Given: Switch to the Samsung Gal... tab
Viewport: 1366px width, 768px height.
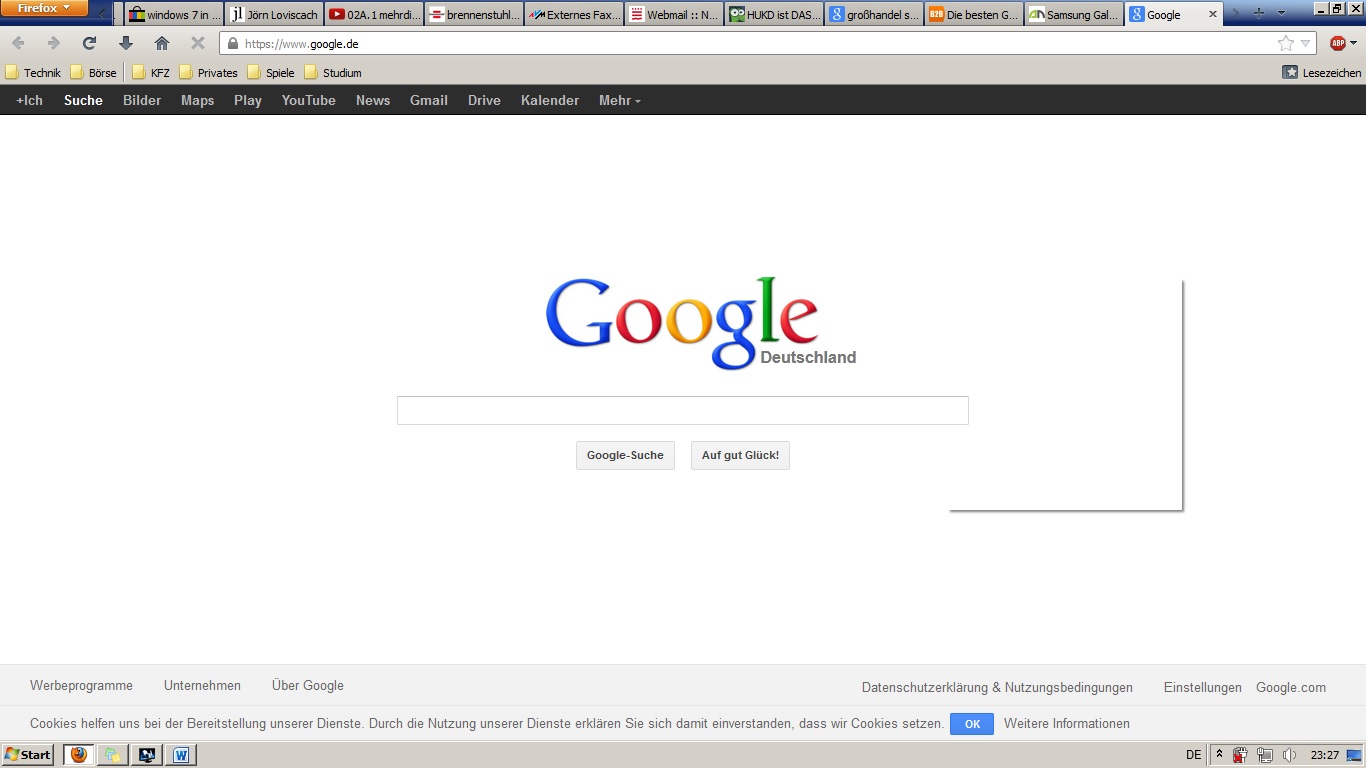Looking at the screenshot, I should [1075, 15].
